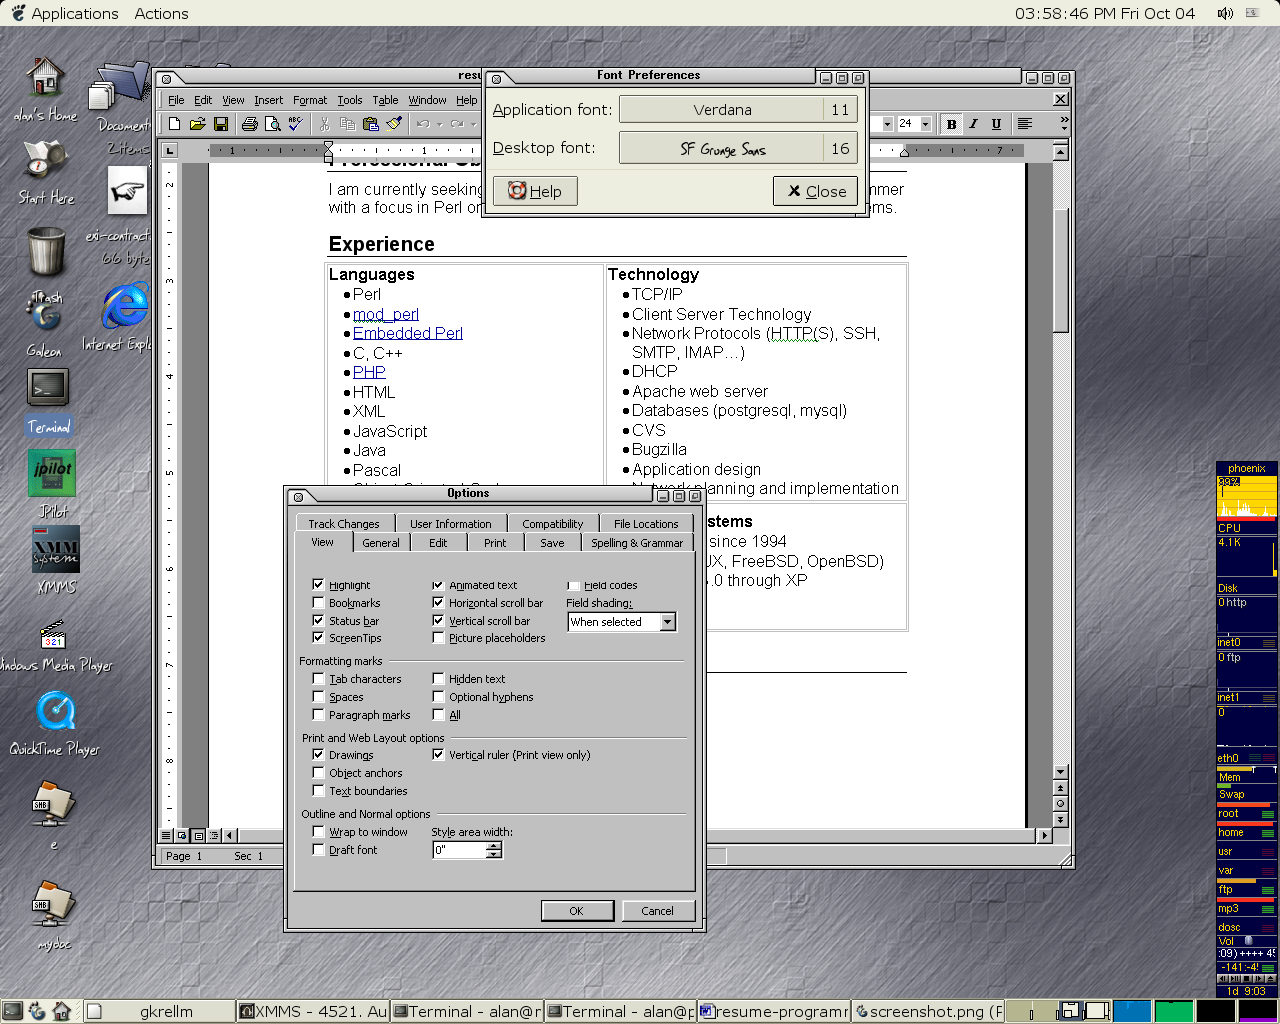Toggle Bold formatting button
Screen dimensions: 1280x1024
pos(951,124)
